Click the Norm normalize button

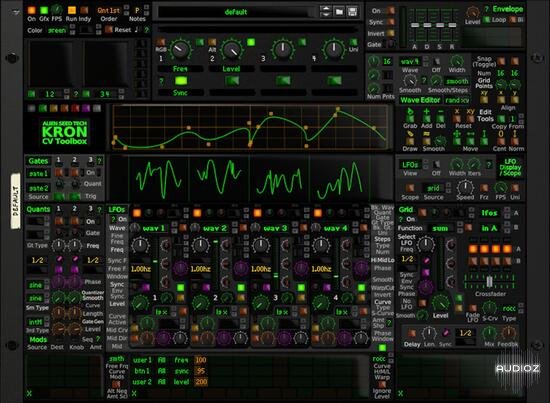pos(515,141)
